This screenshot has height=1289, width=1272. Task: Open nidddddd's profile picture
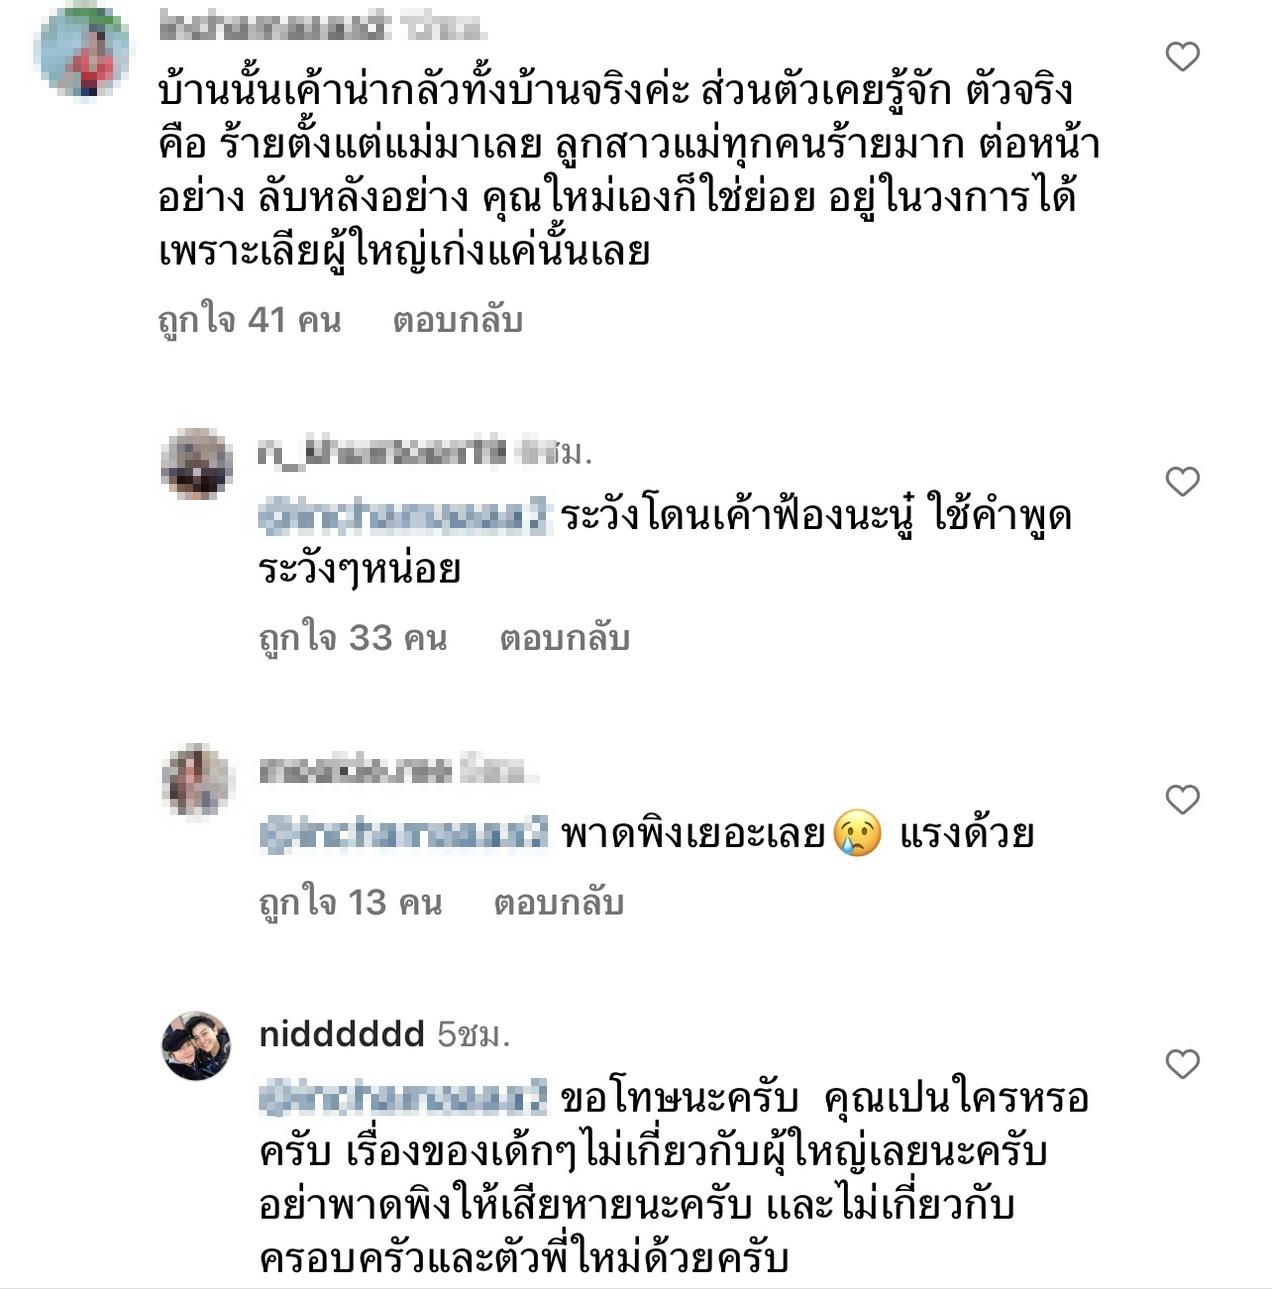pos(196,1046)
